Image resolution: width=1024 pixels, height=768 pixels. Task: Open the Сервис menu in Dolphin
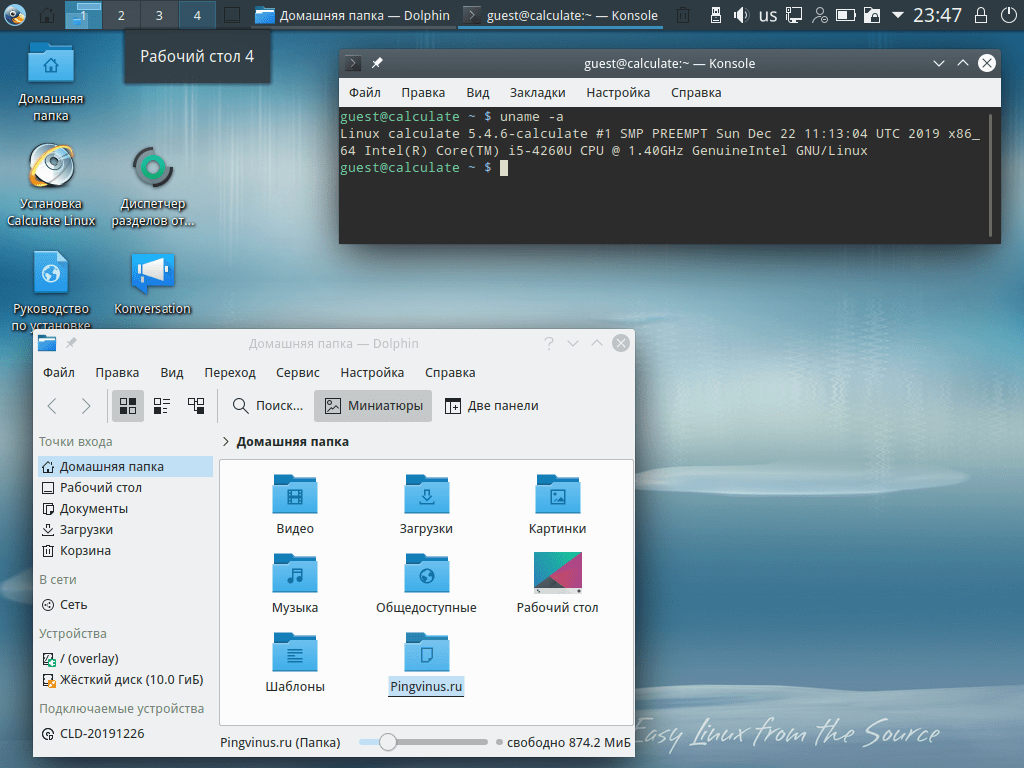(x=297, y=373)
